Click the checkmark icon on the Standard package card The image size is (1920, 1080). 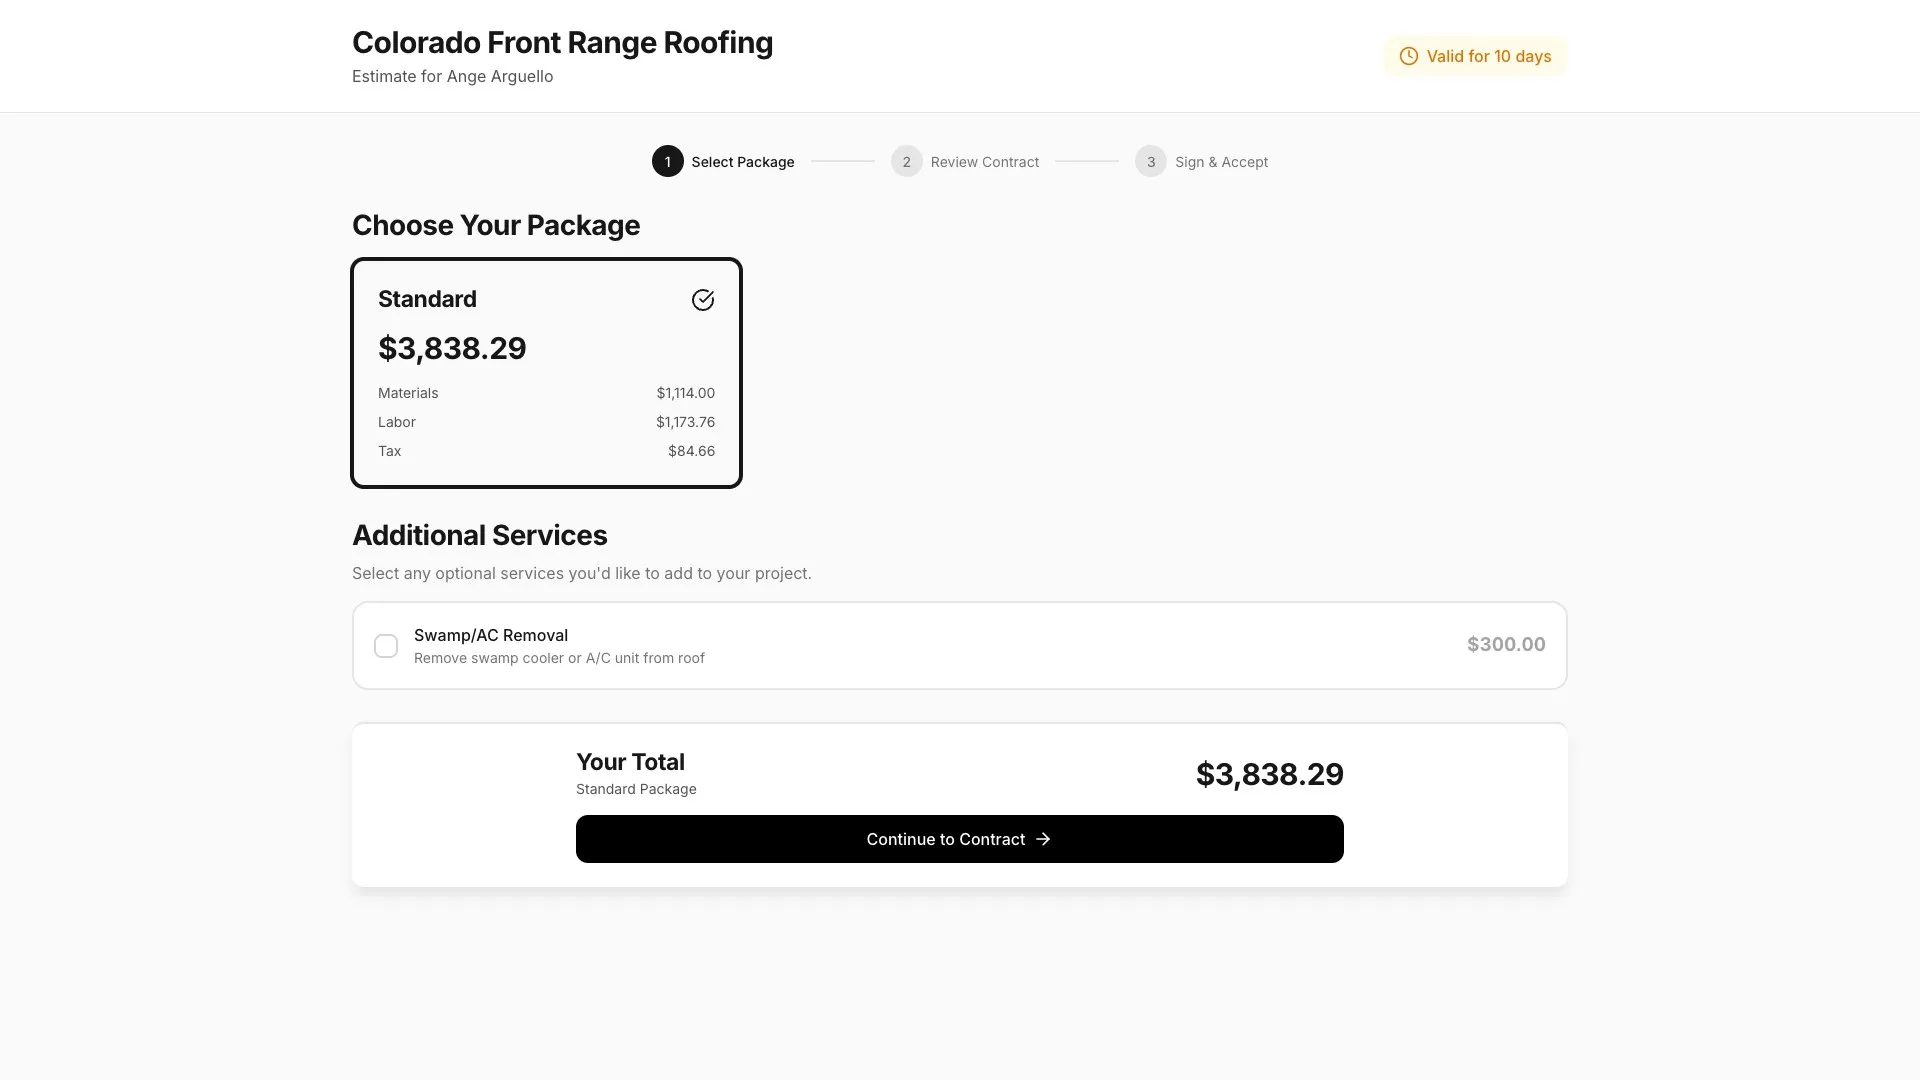point(703,299)
